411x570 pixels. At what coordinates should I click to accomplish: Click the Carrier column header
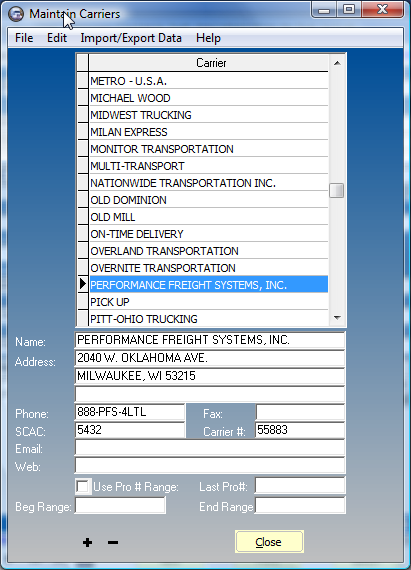click(208, 63)
